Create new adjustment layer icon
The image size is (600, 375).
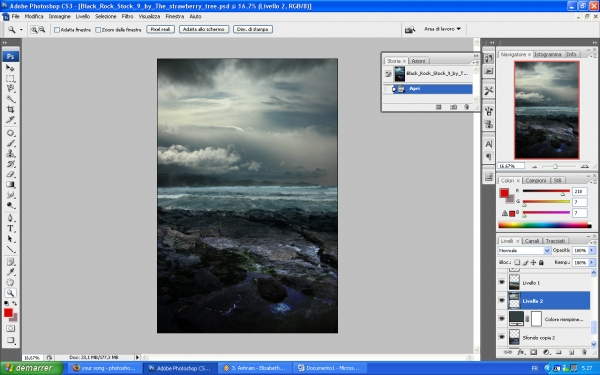click(x=546, y=352)
